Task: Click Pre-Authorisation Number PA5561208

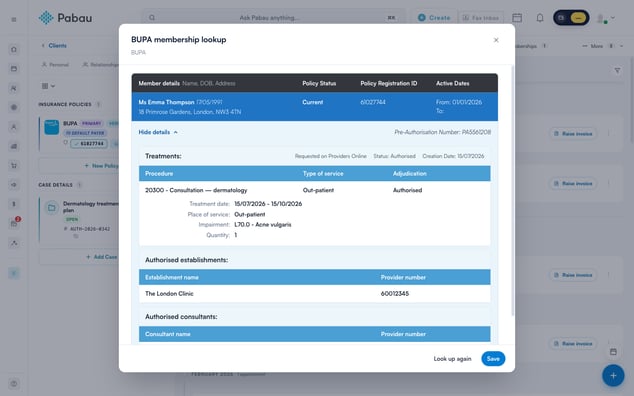Action: tap(442, 132)
